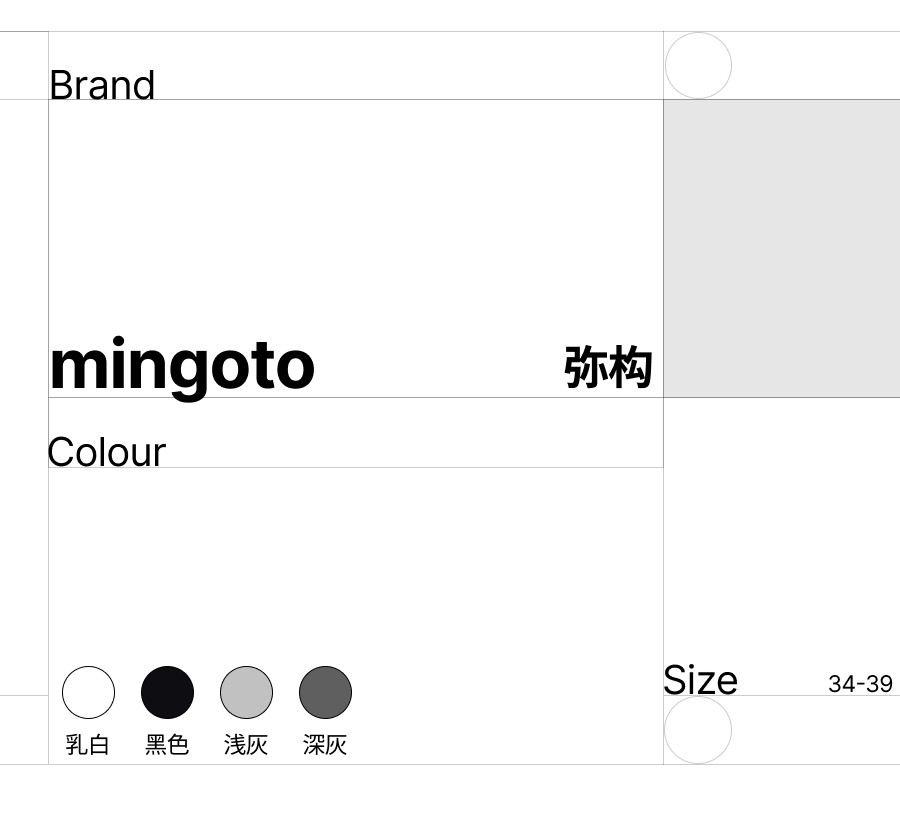
Task: Click the Colour heading
Action: [x=106, y=452]
